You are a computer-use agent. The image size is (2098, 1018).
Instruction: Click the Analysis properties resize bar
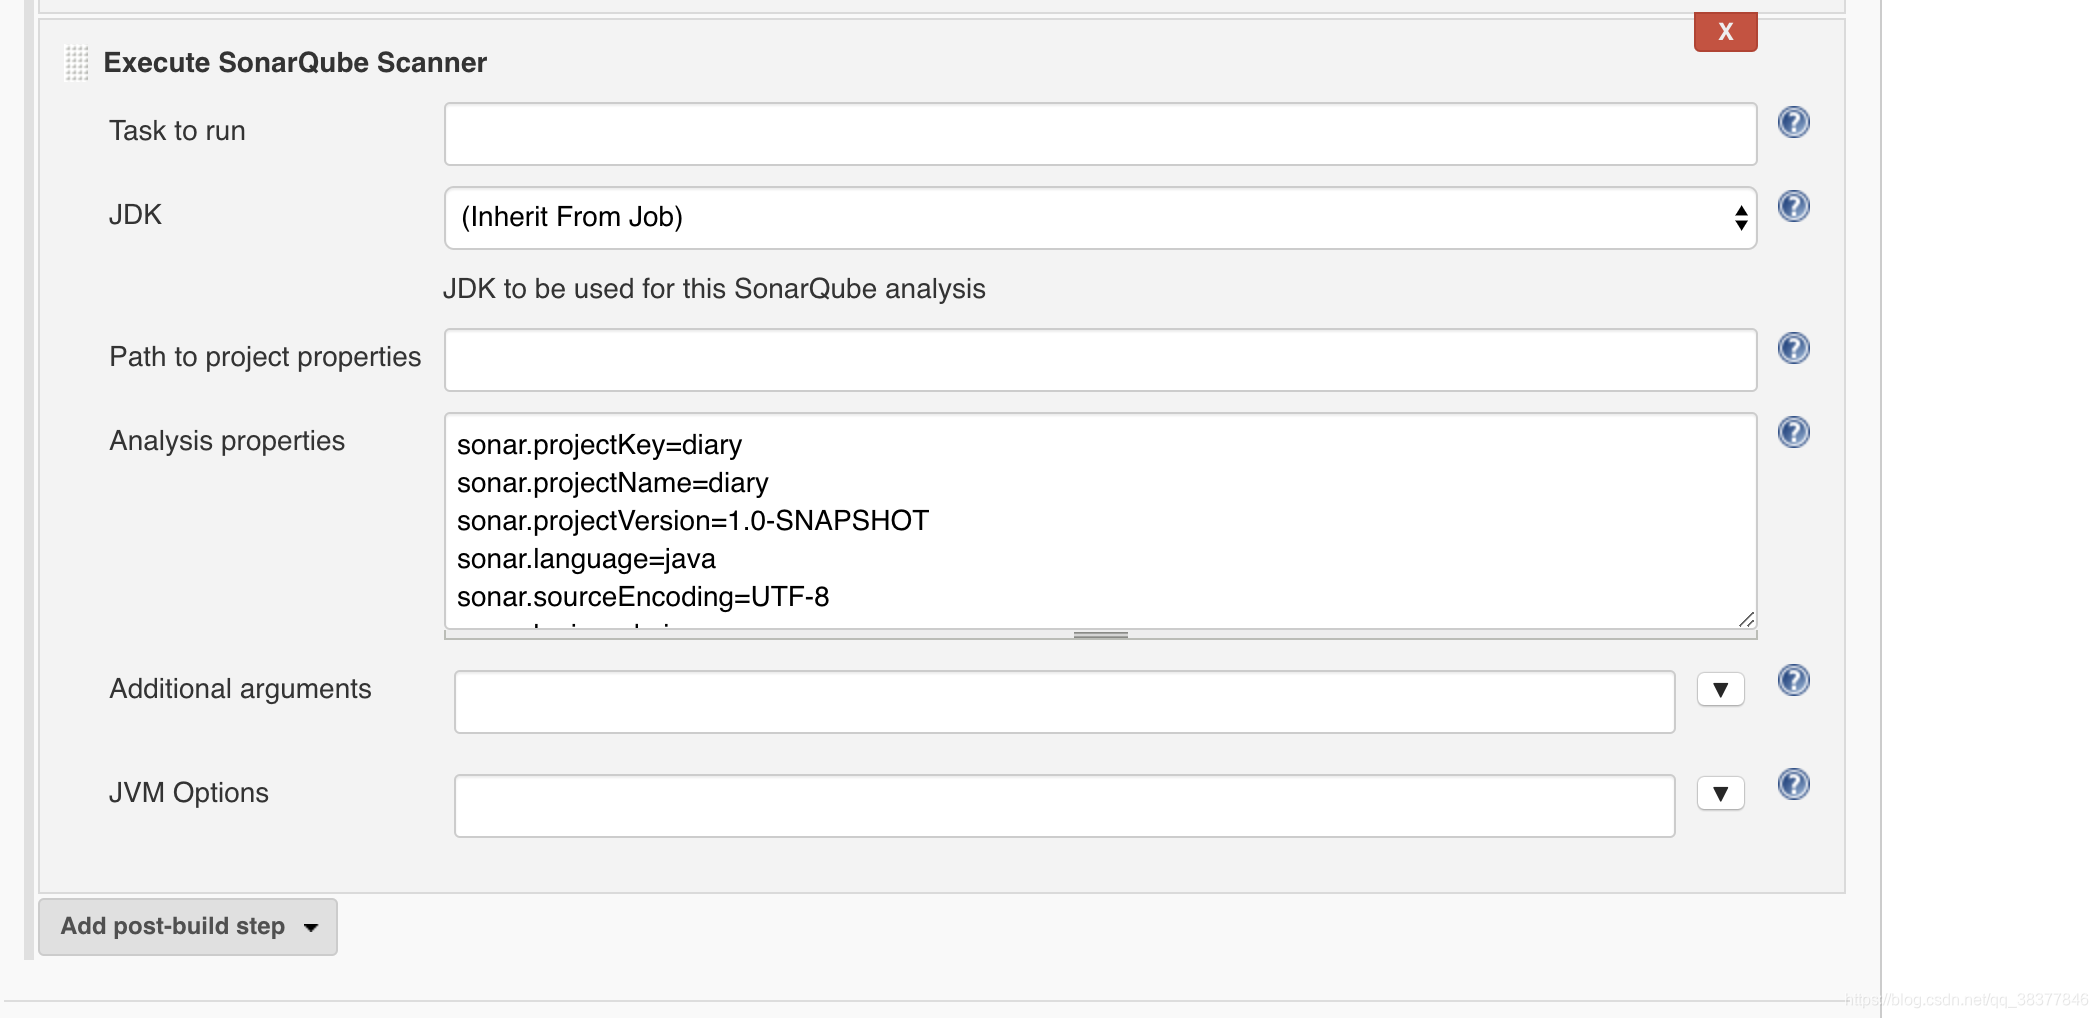click(x=1100, y=635)
